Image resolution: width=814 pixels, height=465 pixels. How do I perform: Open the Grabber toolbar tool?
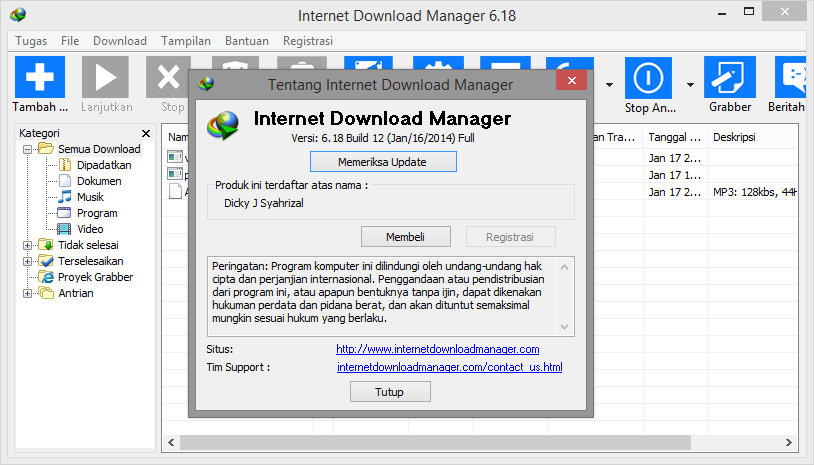click(x=729, y=77)
